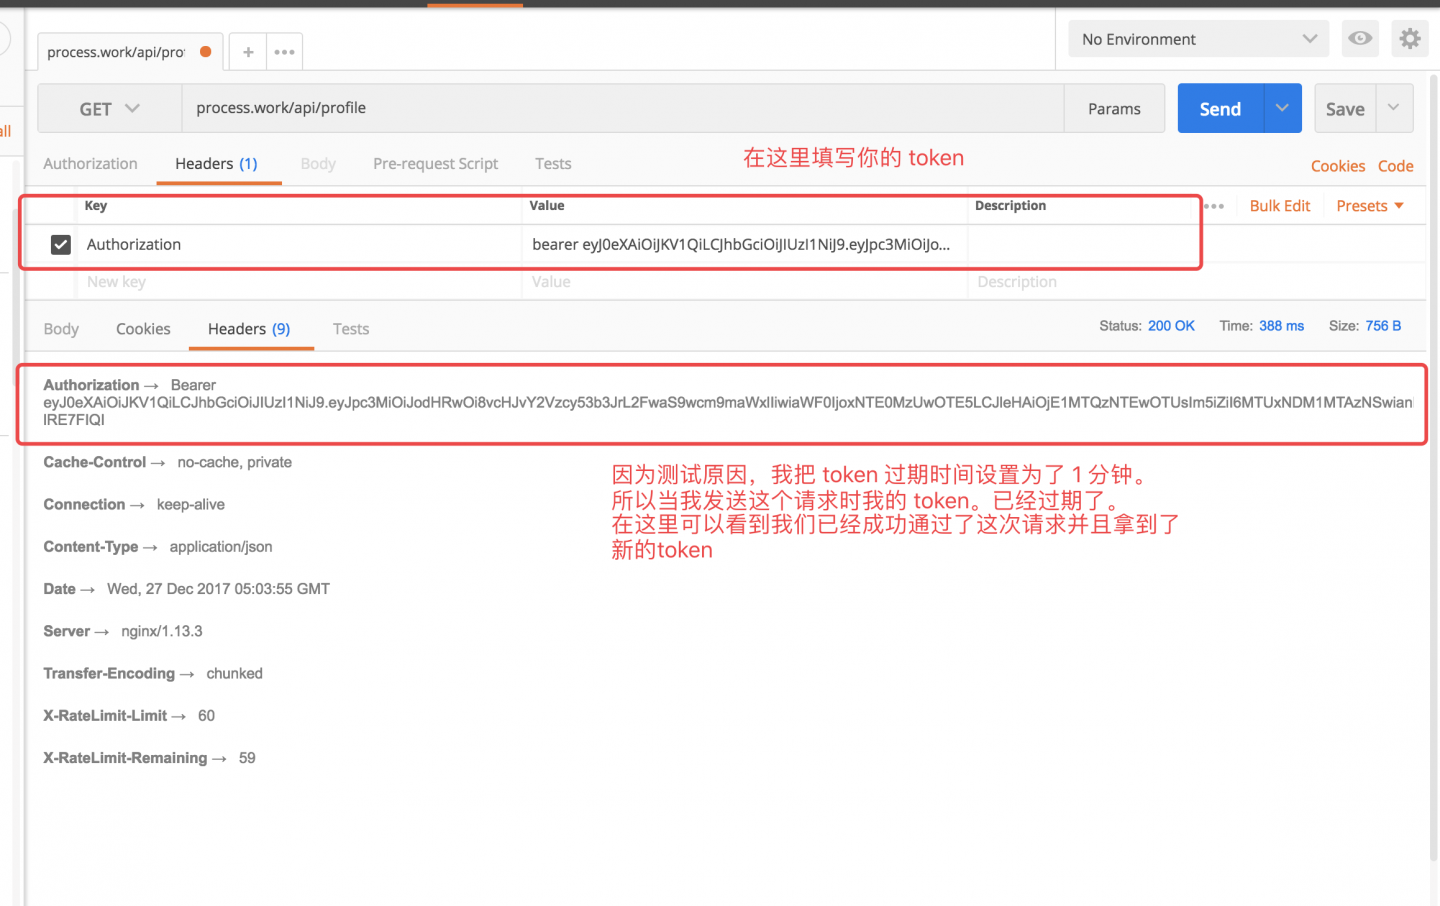Image resolution: width=1440 pixels, height=906 pixels.
Task: Click the environment quick look eye icon
Action: tap(1360, 39)
